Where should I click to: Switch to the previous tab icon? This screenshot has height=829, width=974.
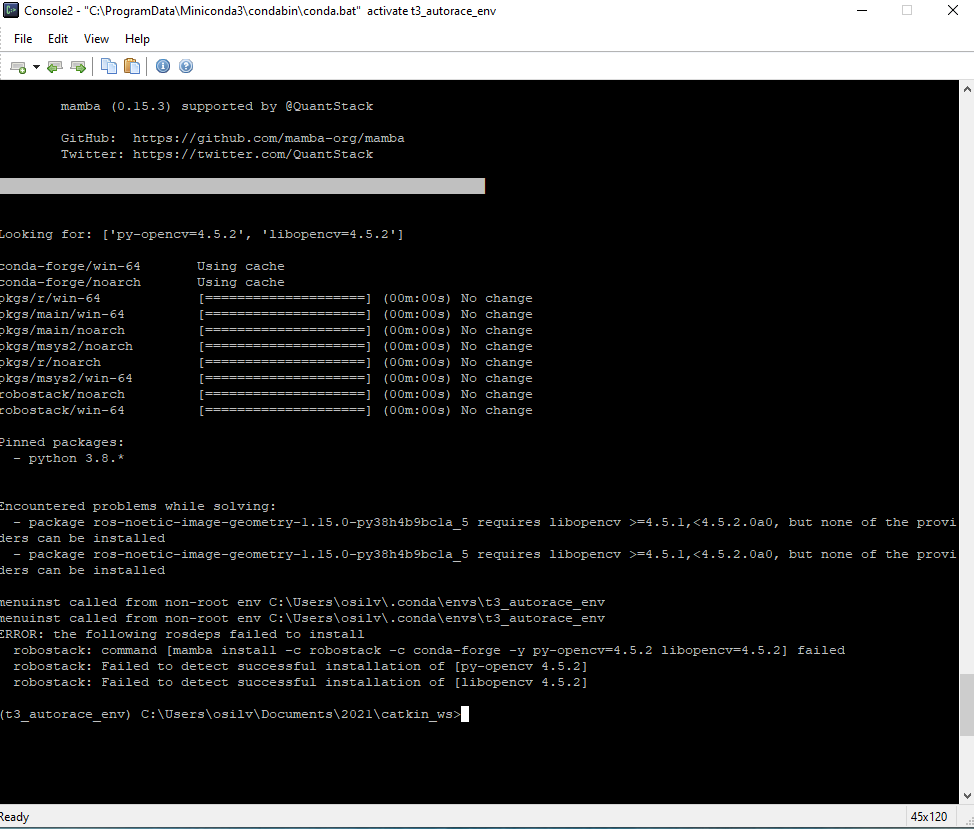click(55, 66)
